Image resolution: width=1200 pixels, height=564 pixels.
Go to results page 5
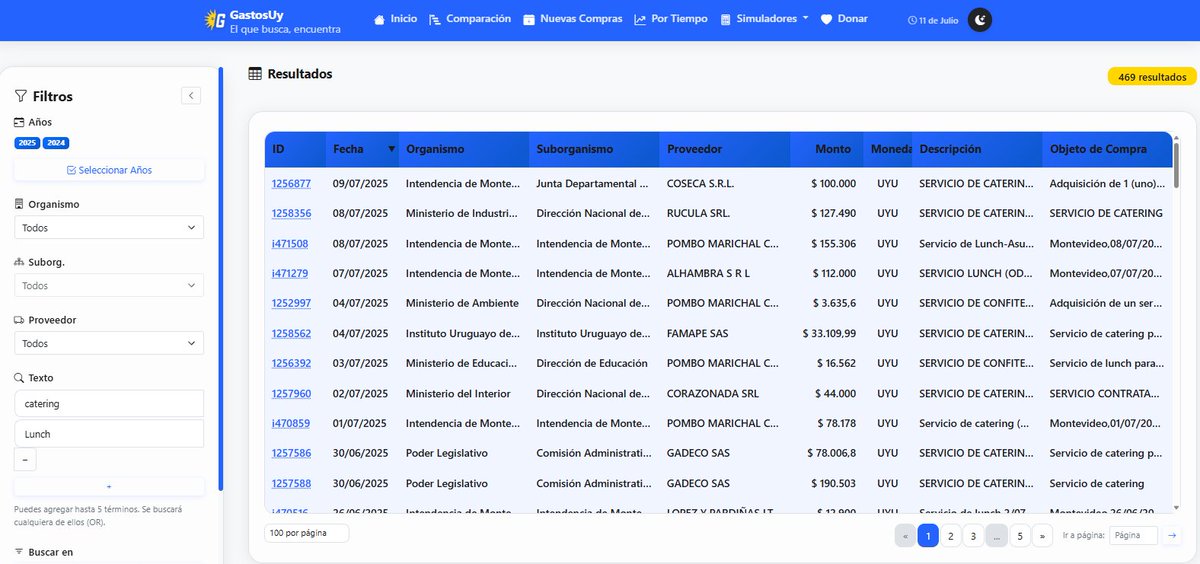click(x=1020, y=535)
